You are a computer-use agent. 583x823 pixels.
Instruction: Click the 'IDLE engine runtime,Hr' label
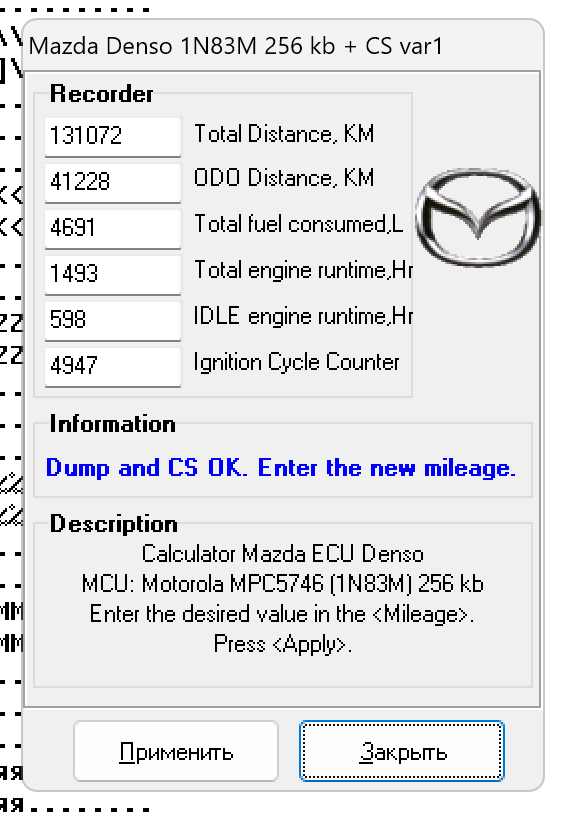click(303, 316)
